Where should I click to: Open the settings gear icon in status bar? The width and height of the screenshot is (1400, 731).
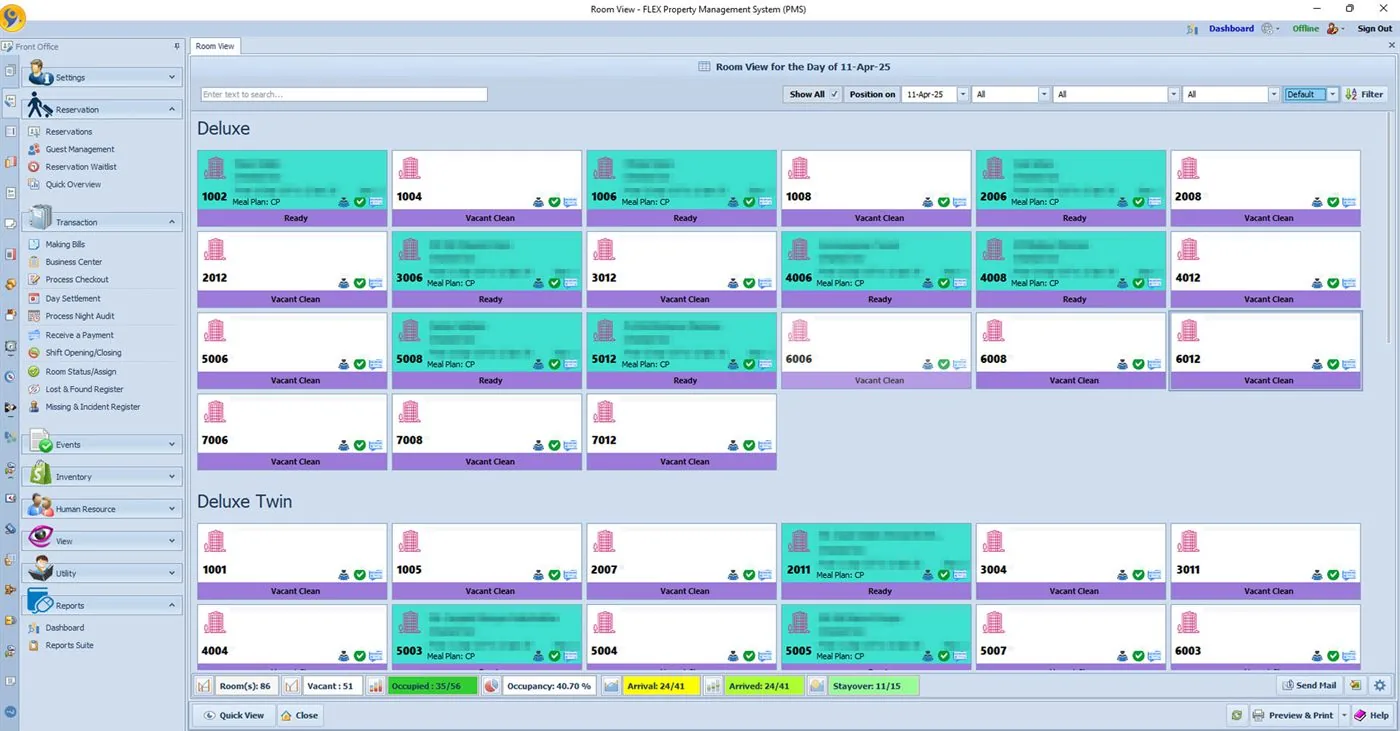point(1380,686)
